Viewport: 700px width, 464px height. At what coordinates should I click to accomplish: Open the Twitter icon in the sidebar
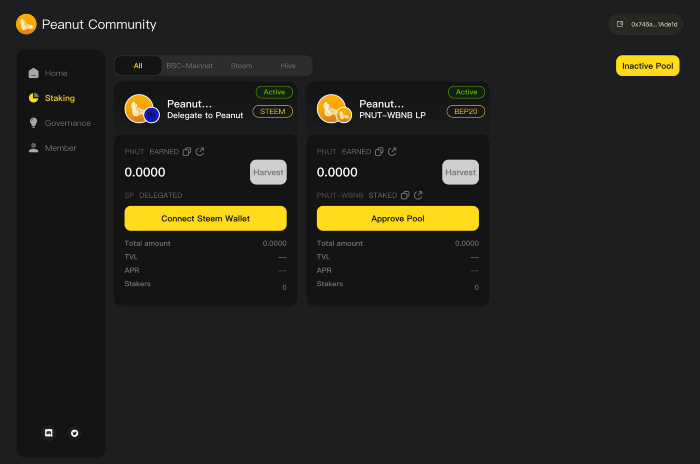pyautogui.click(x=75, y=433)
